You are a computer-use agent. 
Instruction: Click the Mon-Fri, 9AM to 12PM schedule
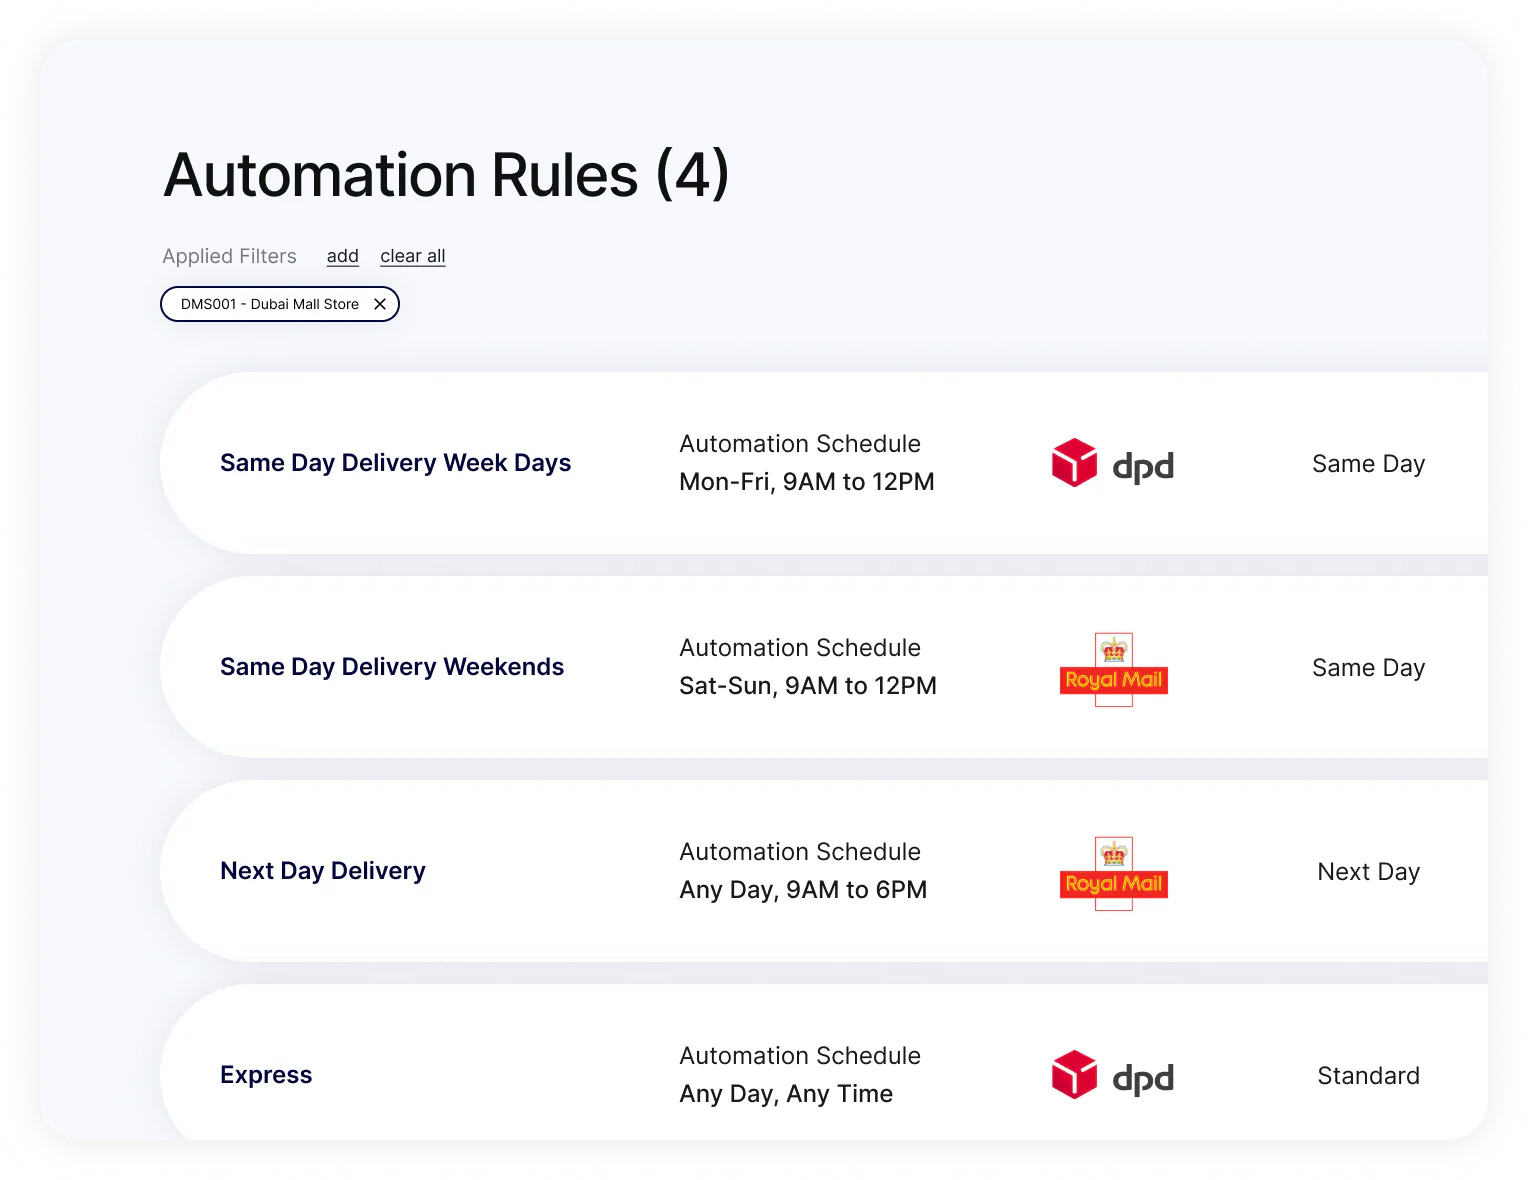[806, 482]
